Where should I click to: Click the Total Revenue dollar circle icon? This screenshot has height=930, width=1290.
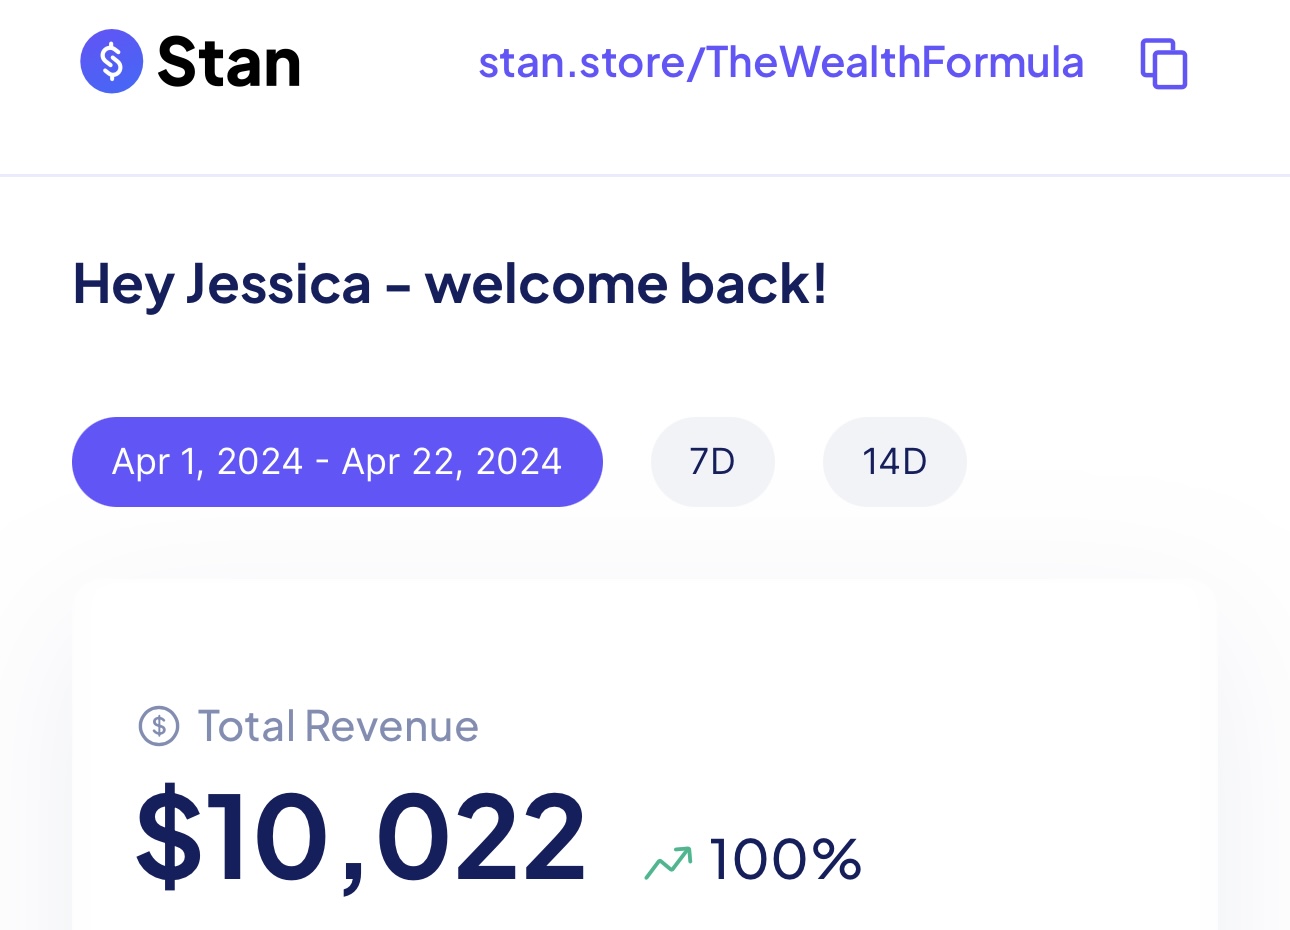point(159,726)
